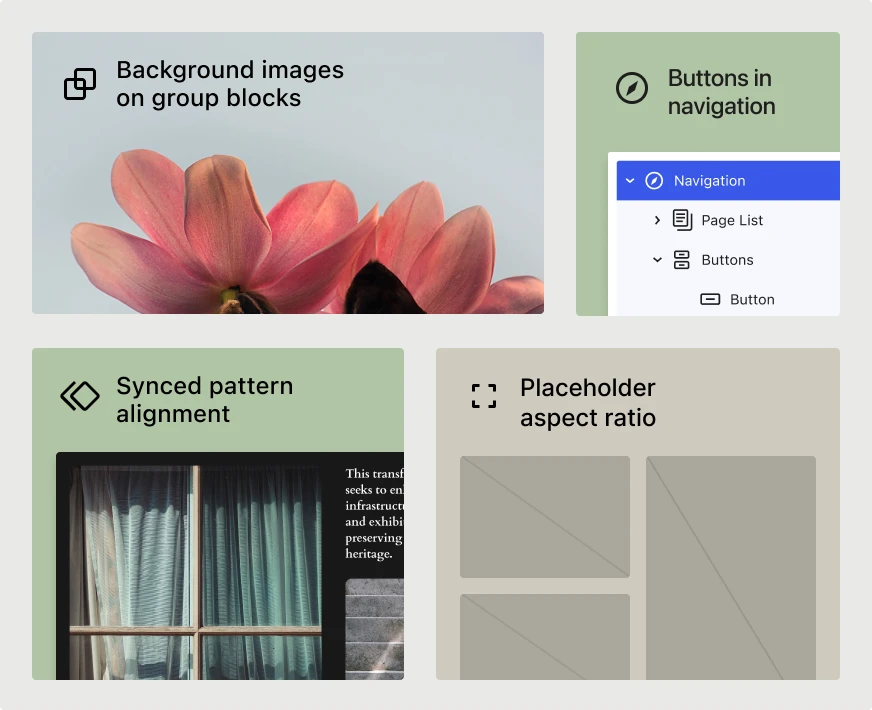Viewport: 872px width, 710px height.
Task: Select the tall placeholder image on the right
Action: (x=730, y=568)
